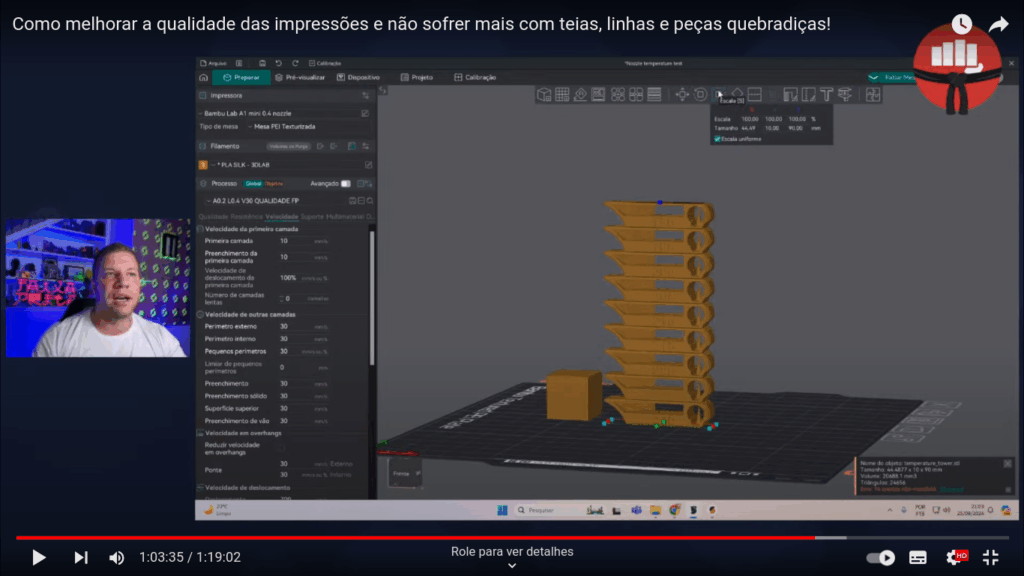Uncheck the Escala uniforme checkbox
The width and height of the screenshot is (1024, 576).
(717, 139)
